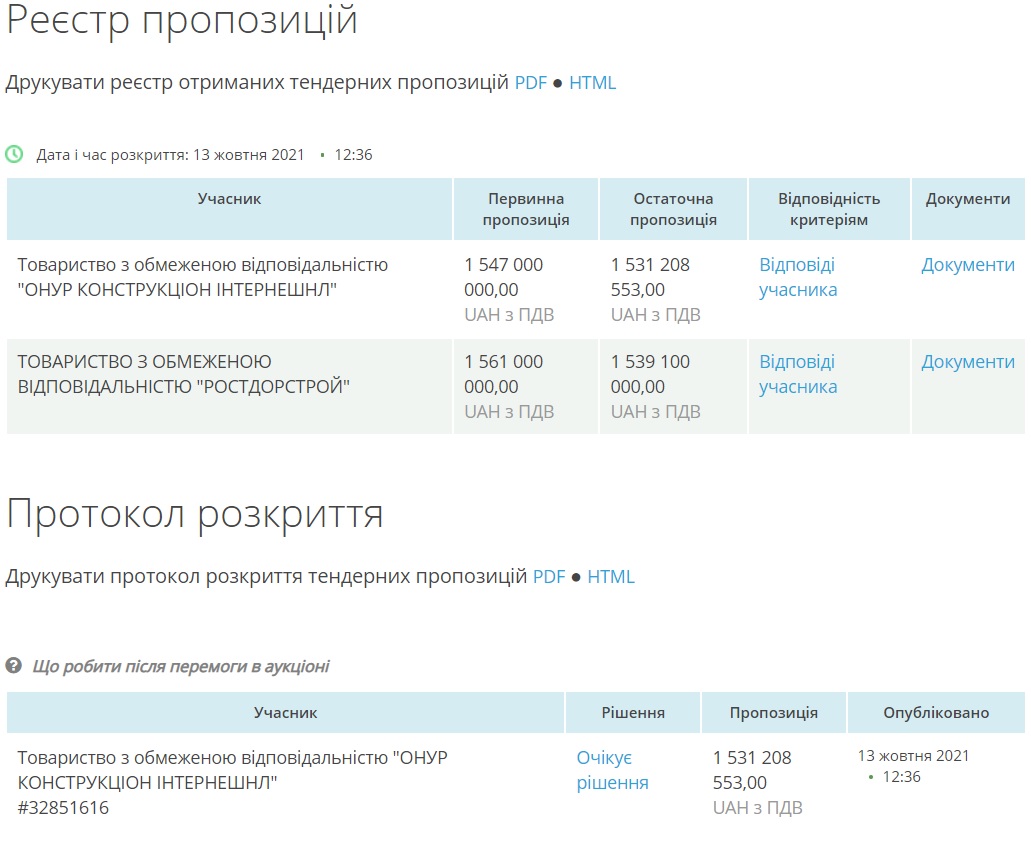Viewport: 1031px width, 861px height.
Task: Select initial bid 1 547 000 000,00
Action: [x=504, y=277]
